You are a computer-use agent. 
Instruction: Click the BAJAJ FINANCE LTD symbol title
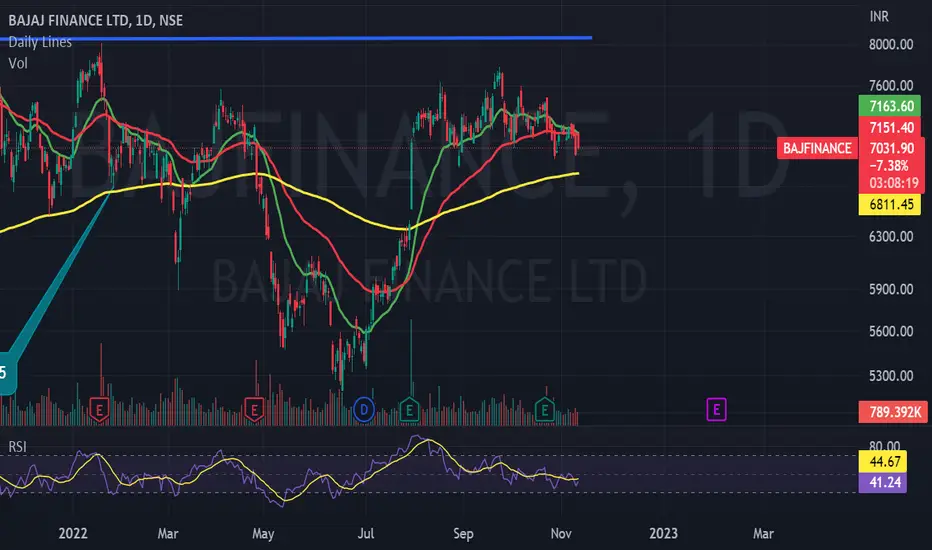96,20
